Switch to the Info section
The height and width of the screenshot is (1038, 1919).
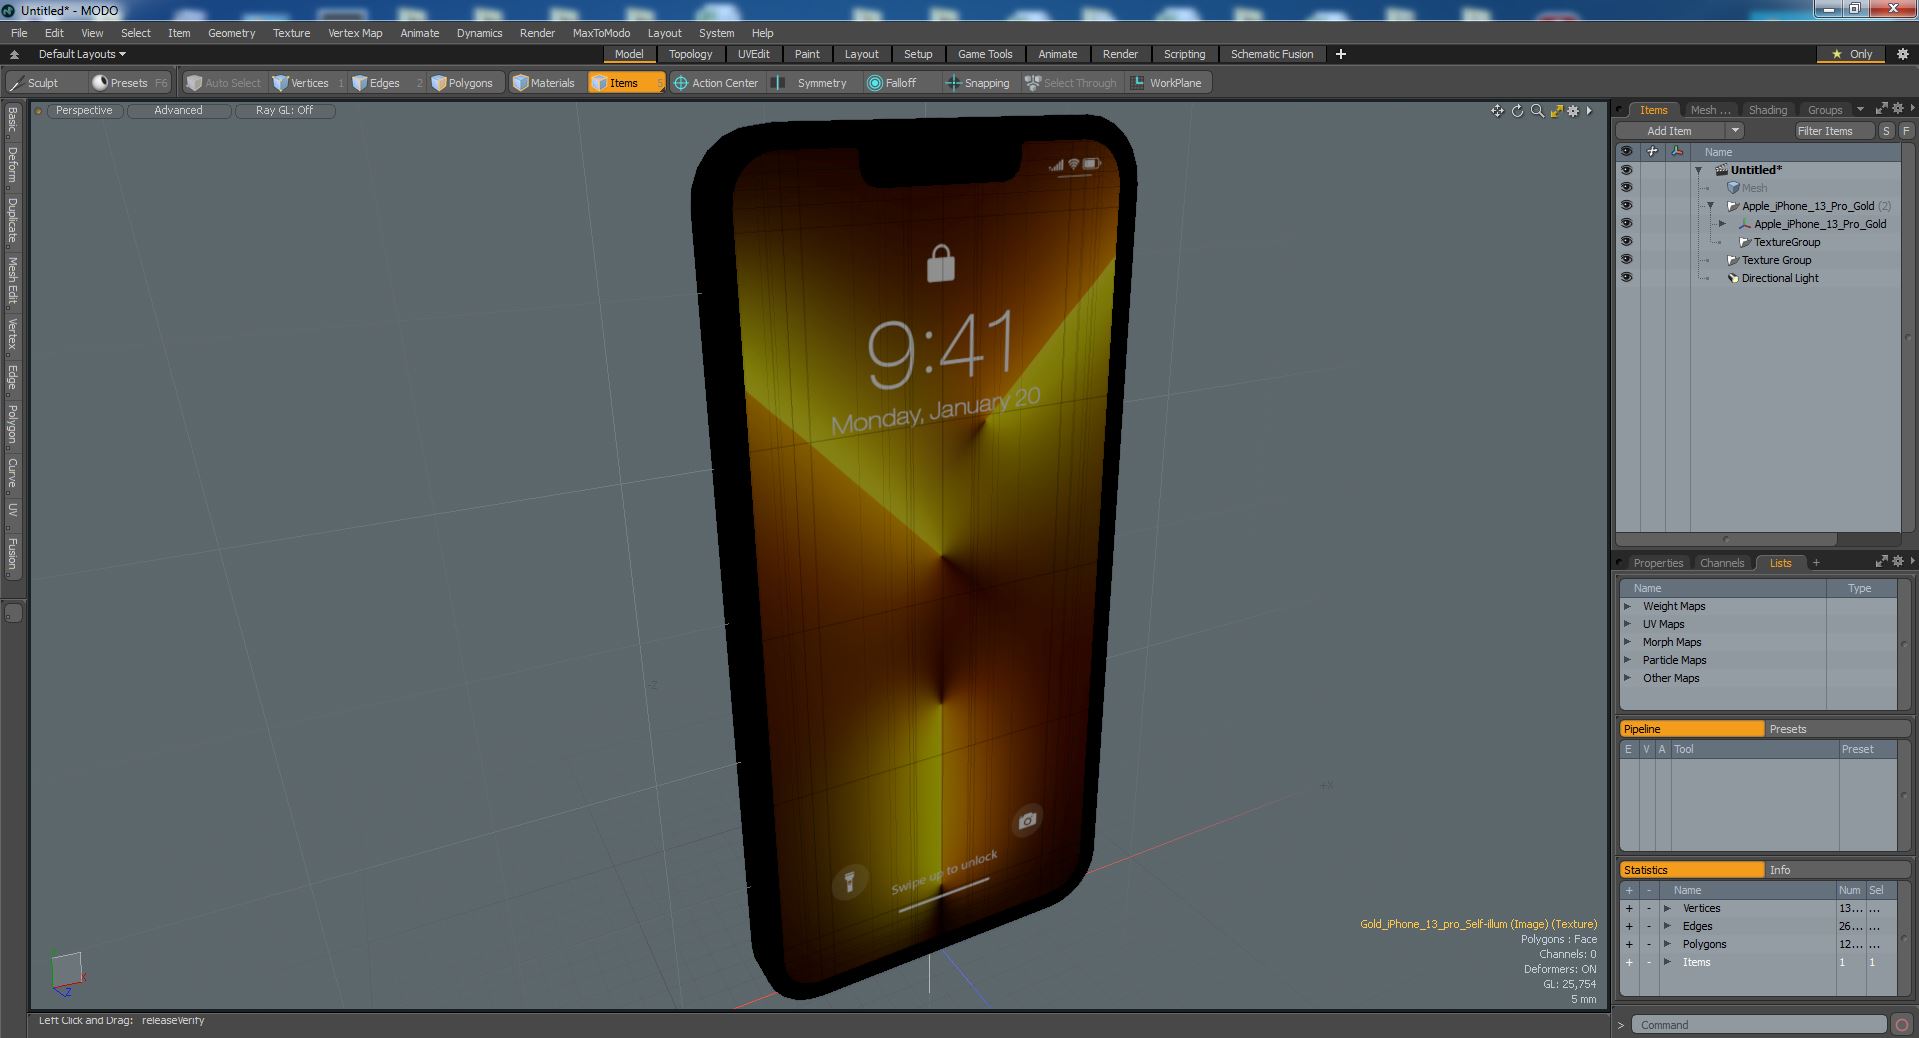[1838, 870]
